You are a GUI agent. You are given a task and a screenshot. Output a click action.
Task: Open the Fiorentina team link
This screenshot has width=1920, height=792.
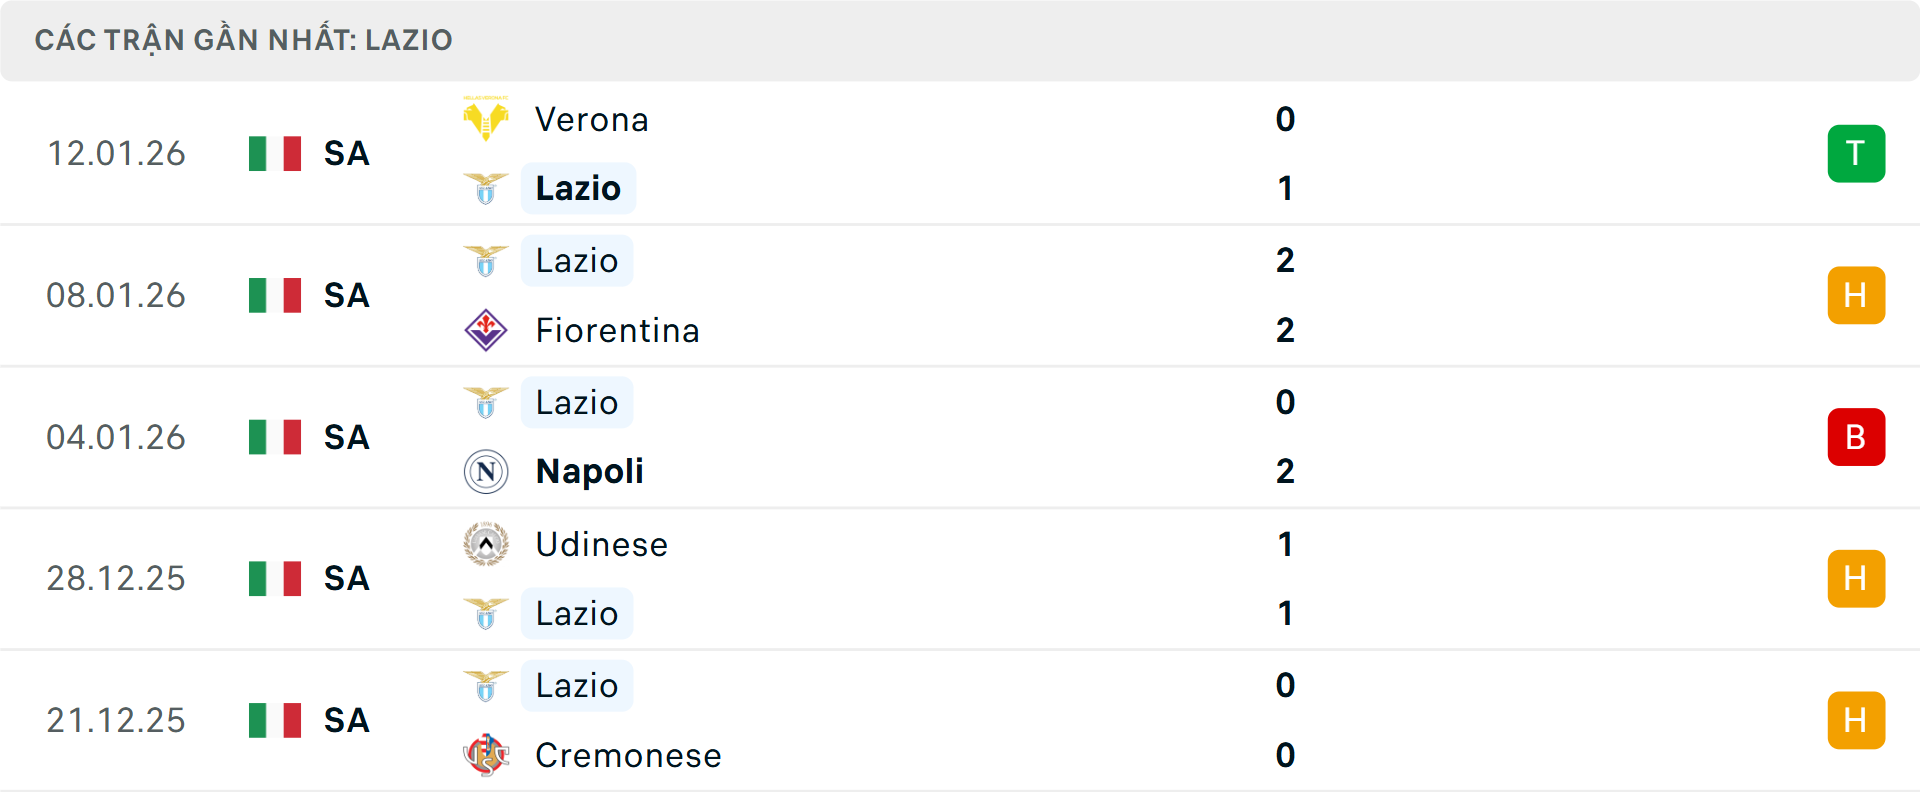coord(617,330)
